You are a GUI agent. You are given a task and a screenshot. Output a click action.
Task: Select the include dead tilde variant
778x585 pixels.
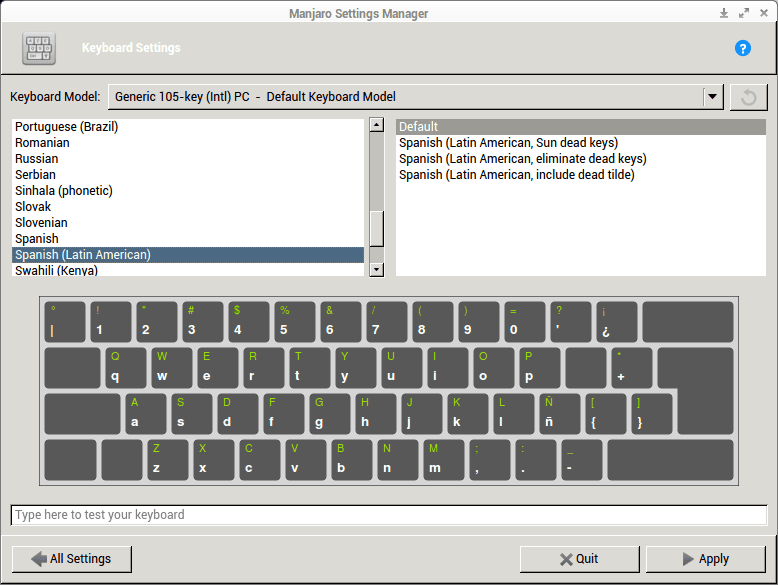point(581,175)
